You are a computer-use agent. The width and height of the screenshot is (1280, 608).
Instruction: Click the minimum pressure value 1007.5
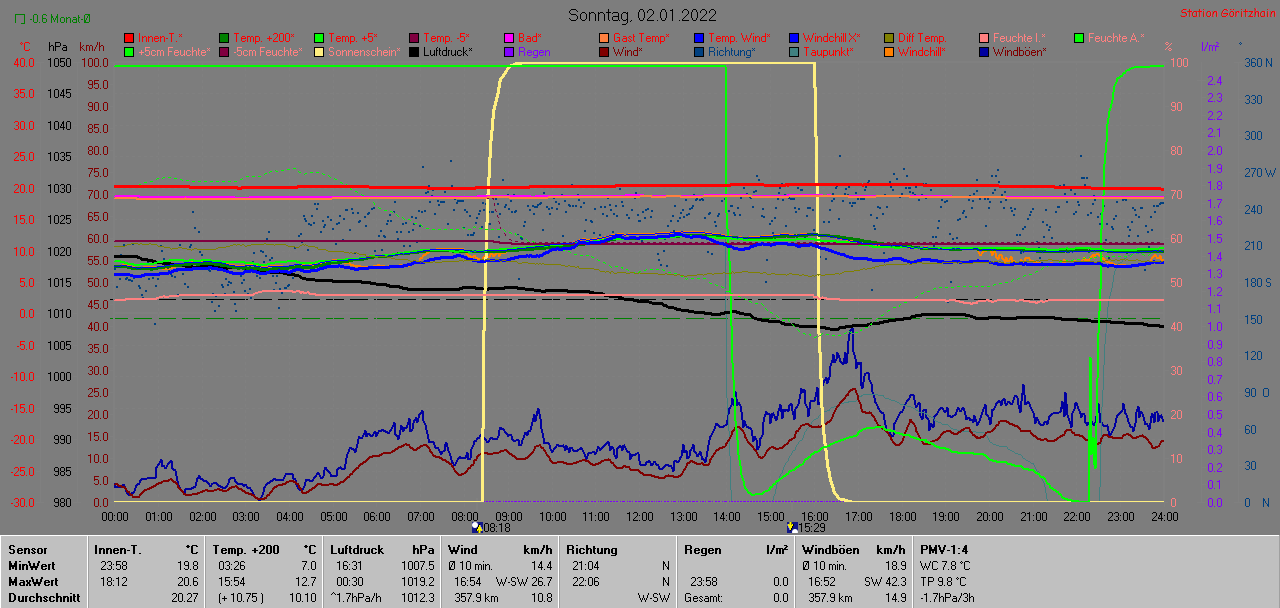pyautogui.click(x=417, y=566)
